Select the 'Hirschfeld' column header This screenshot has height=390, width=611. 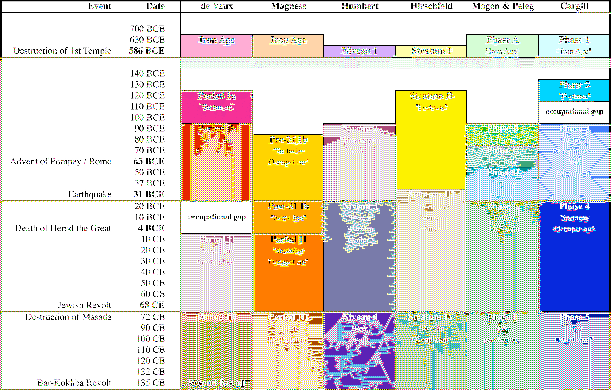431,6
